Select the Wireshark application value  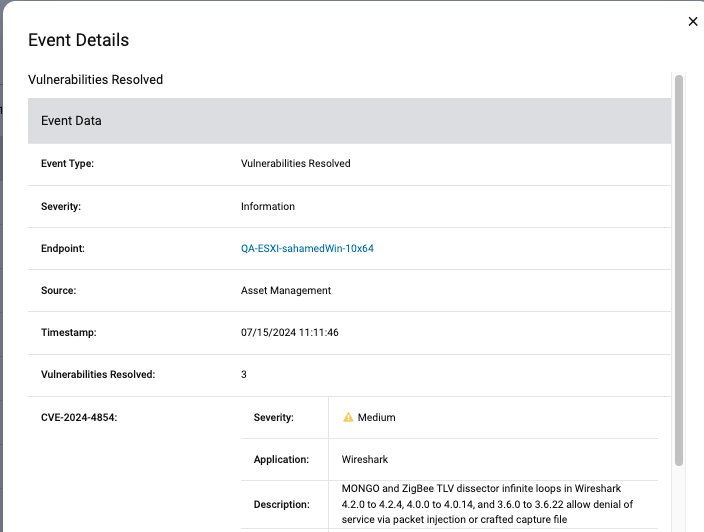tap(365, 459)
